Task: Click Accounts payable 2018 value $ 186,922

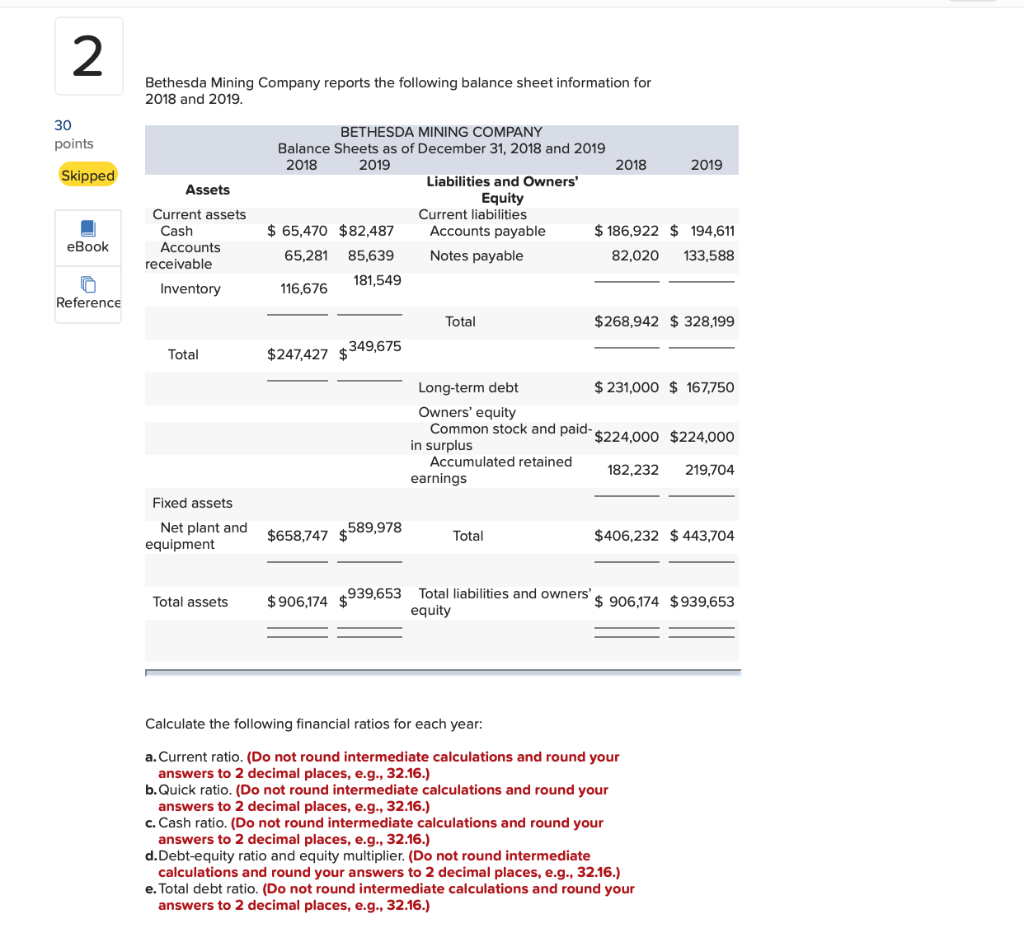Action: point(626,231)
